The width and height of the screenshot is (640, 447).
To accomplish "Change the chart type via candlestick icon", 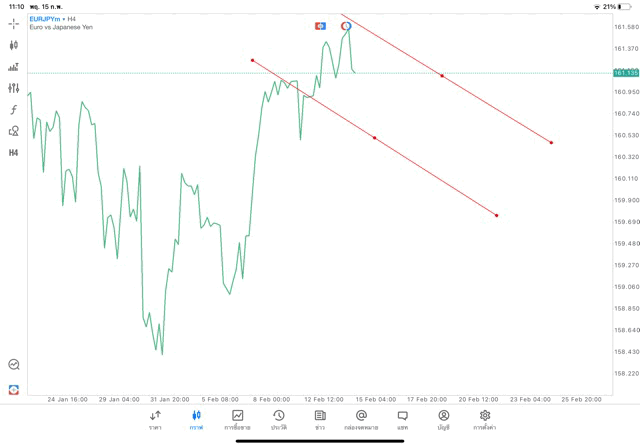I will click(14, 45).
